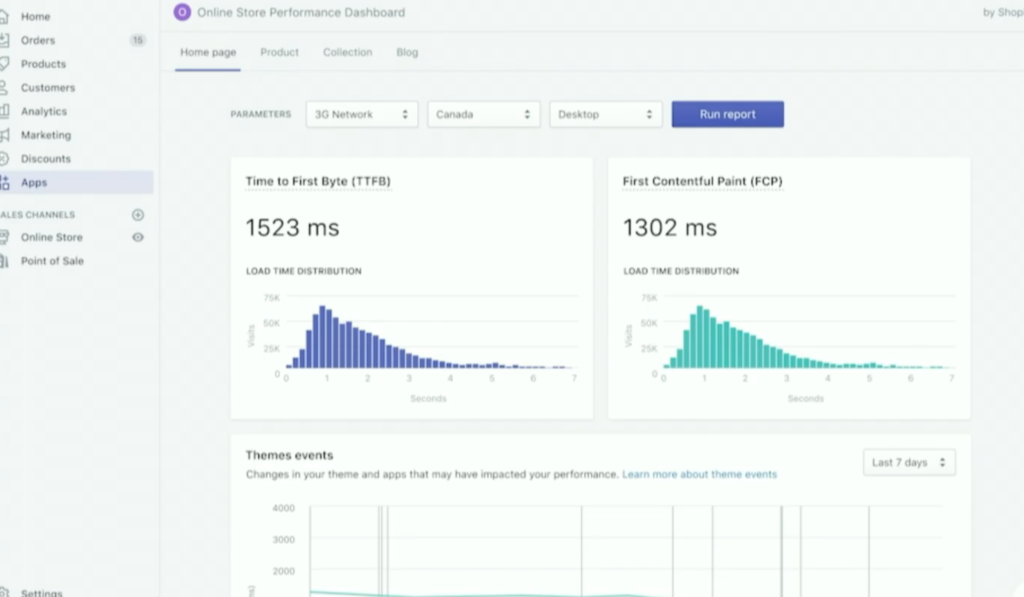
Task: Add a sales channel with plus icon
Action: pyautogui.click(x=138, y=215)
